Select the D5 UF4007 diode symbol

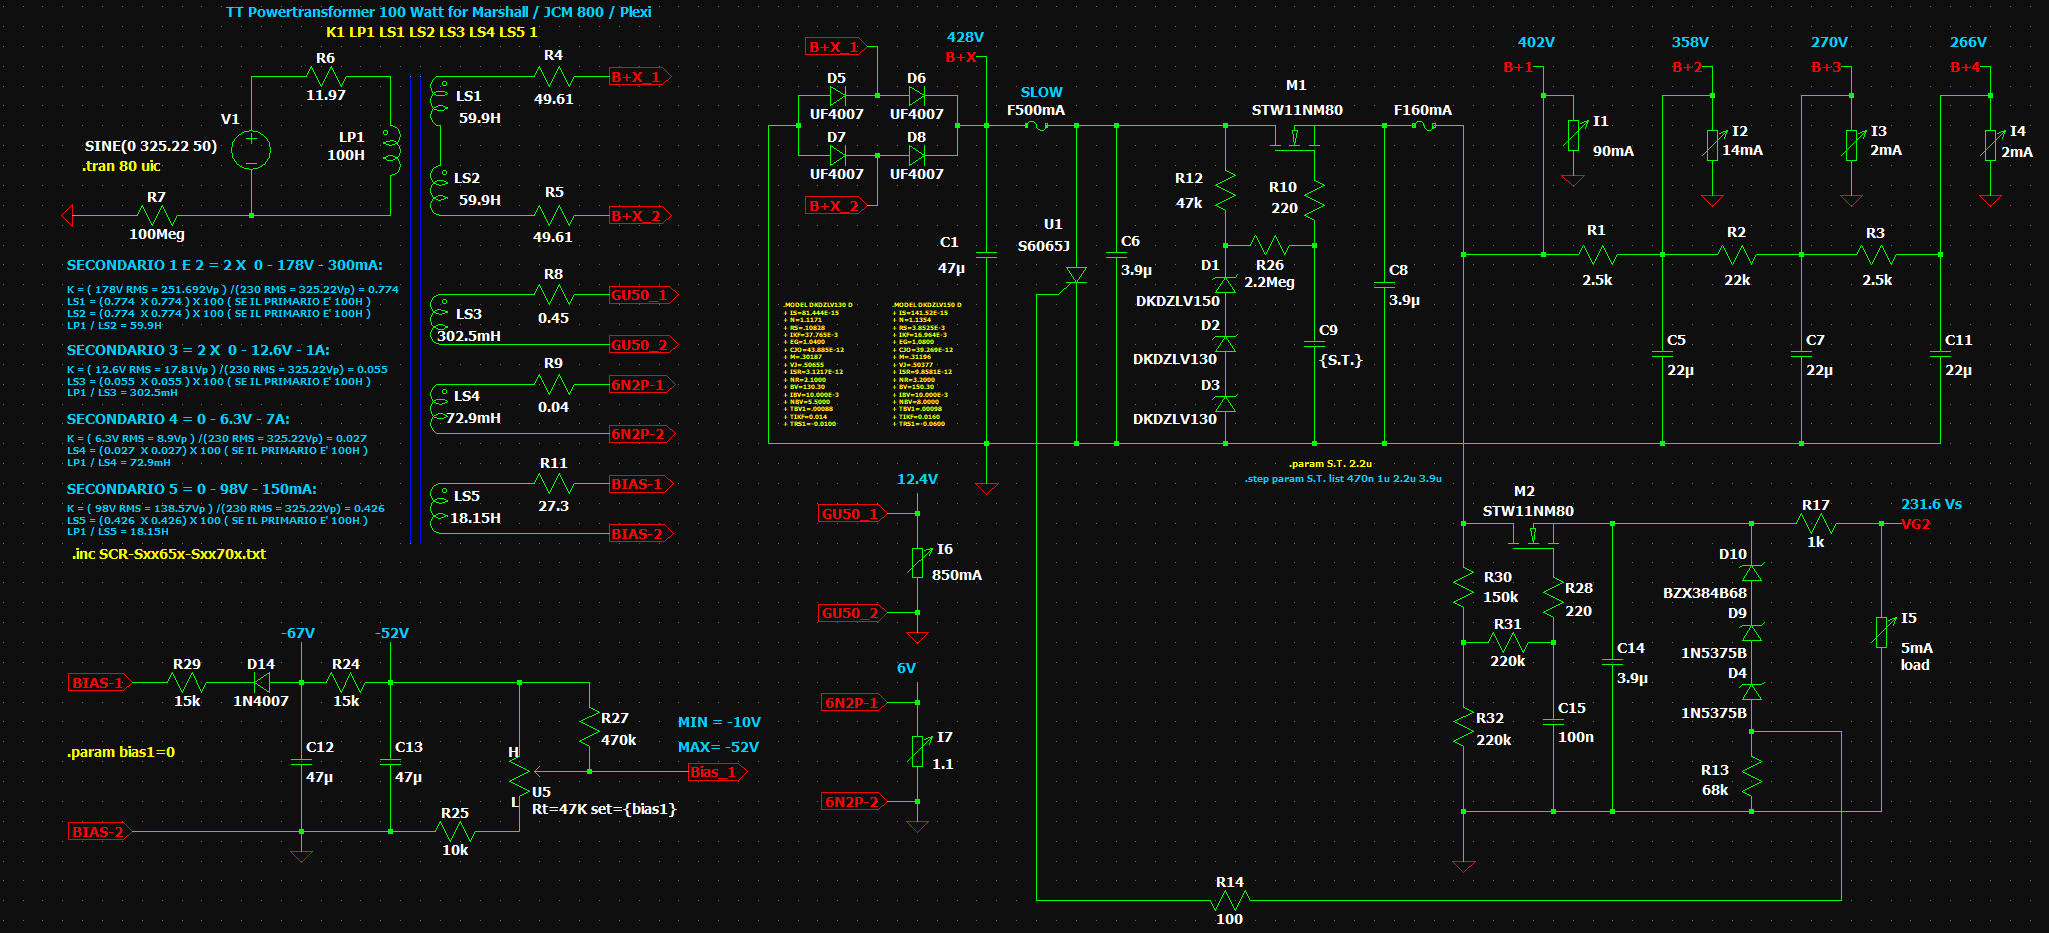pyautogui.click(x=838, y=96)
